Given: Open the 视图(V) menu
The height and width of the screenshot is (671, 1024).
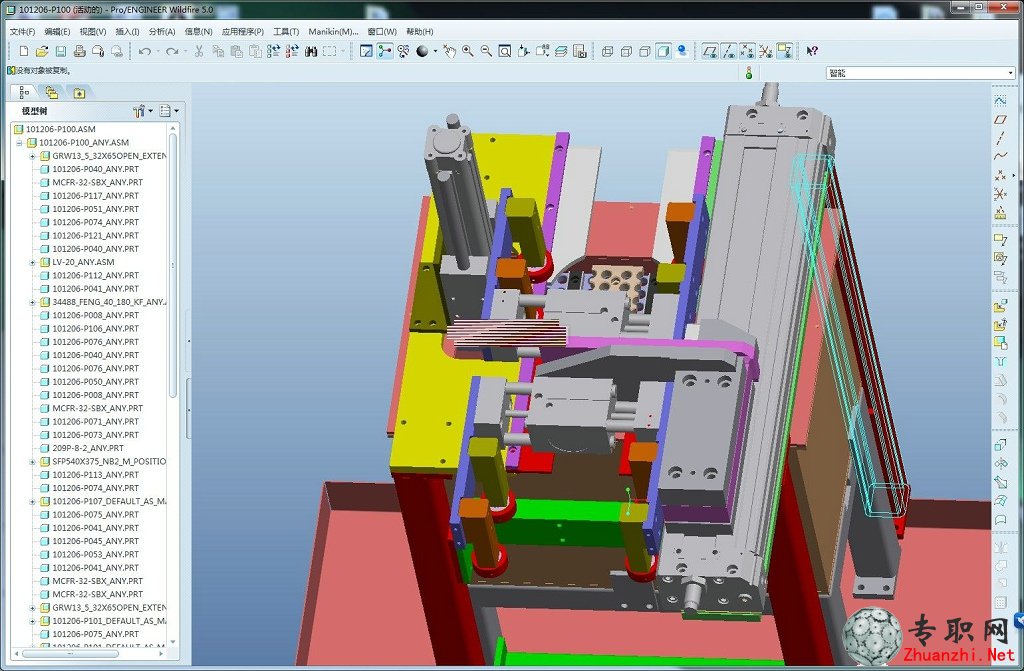Looking at the screenshot, I should coord(93,31).
